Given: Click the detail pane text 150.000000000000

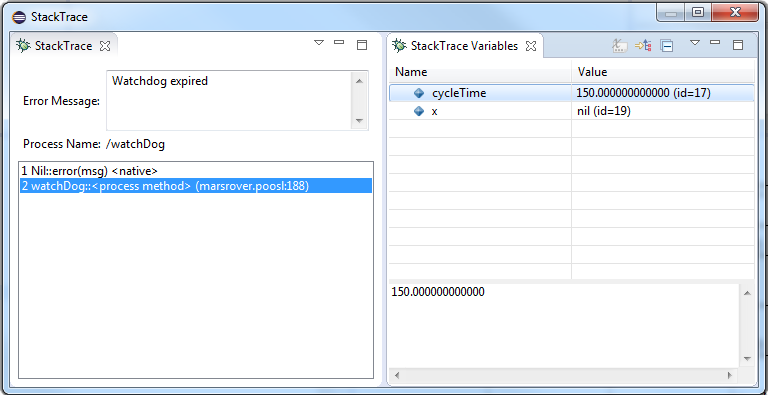Looking at the screenshot, I should pos(438,292).
